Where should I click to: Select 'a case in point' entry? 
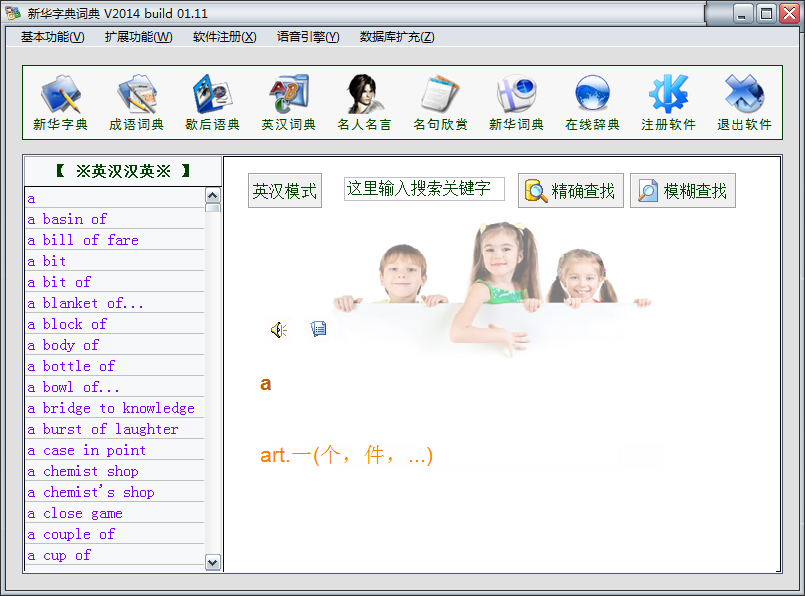click(x=114, y=451)
